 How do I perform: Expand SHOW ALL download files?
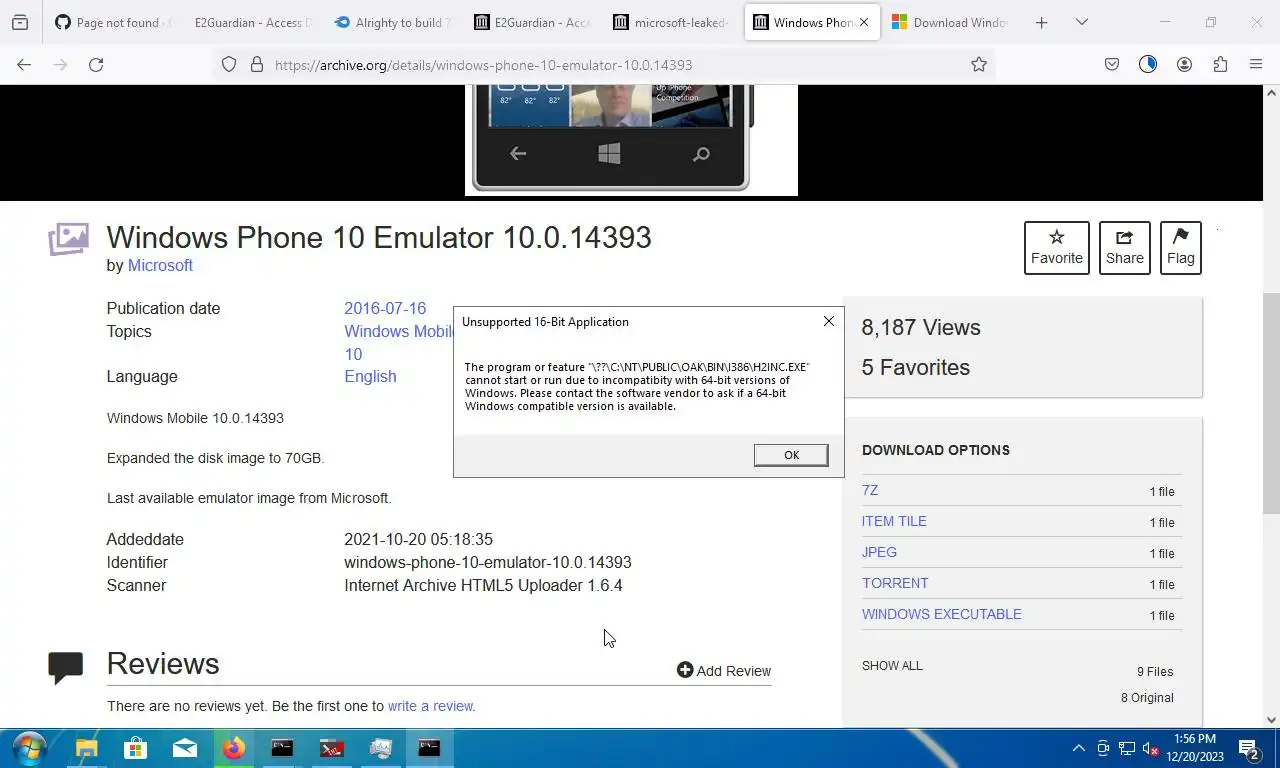tap(892, 665)
